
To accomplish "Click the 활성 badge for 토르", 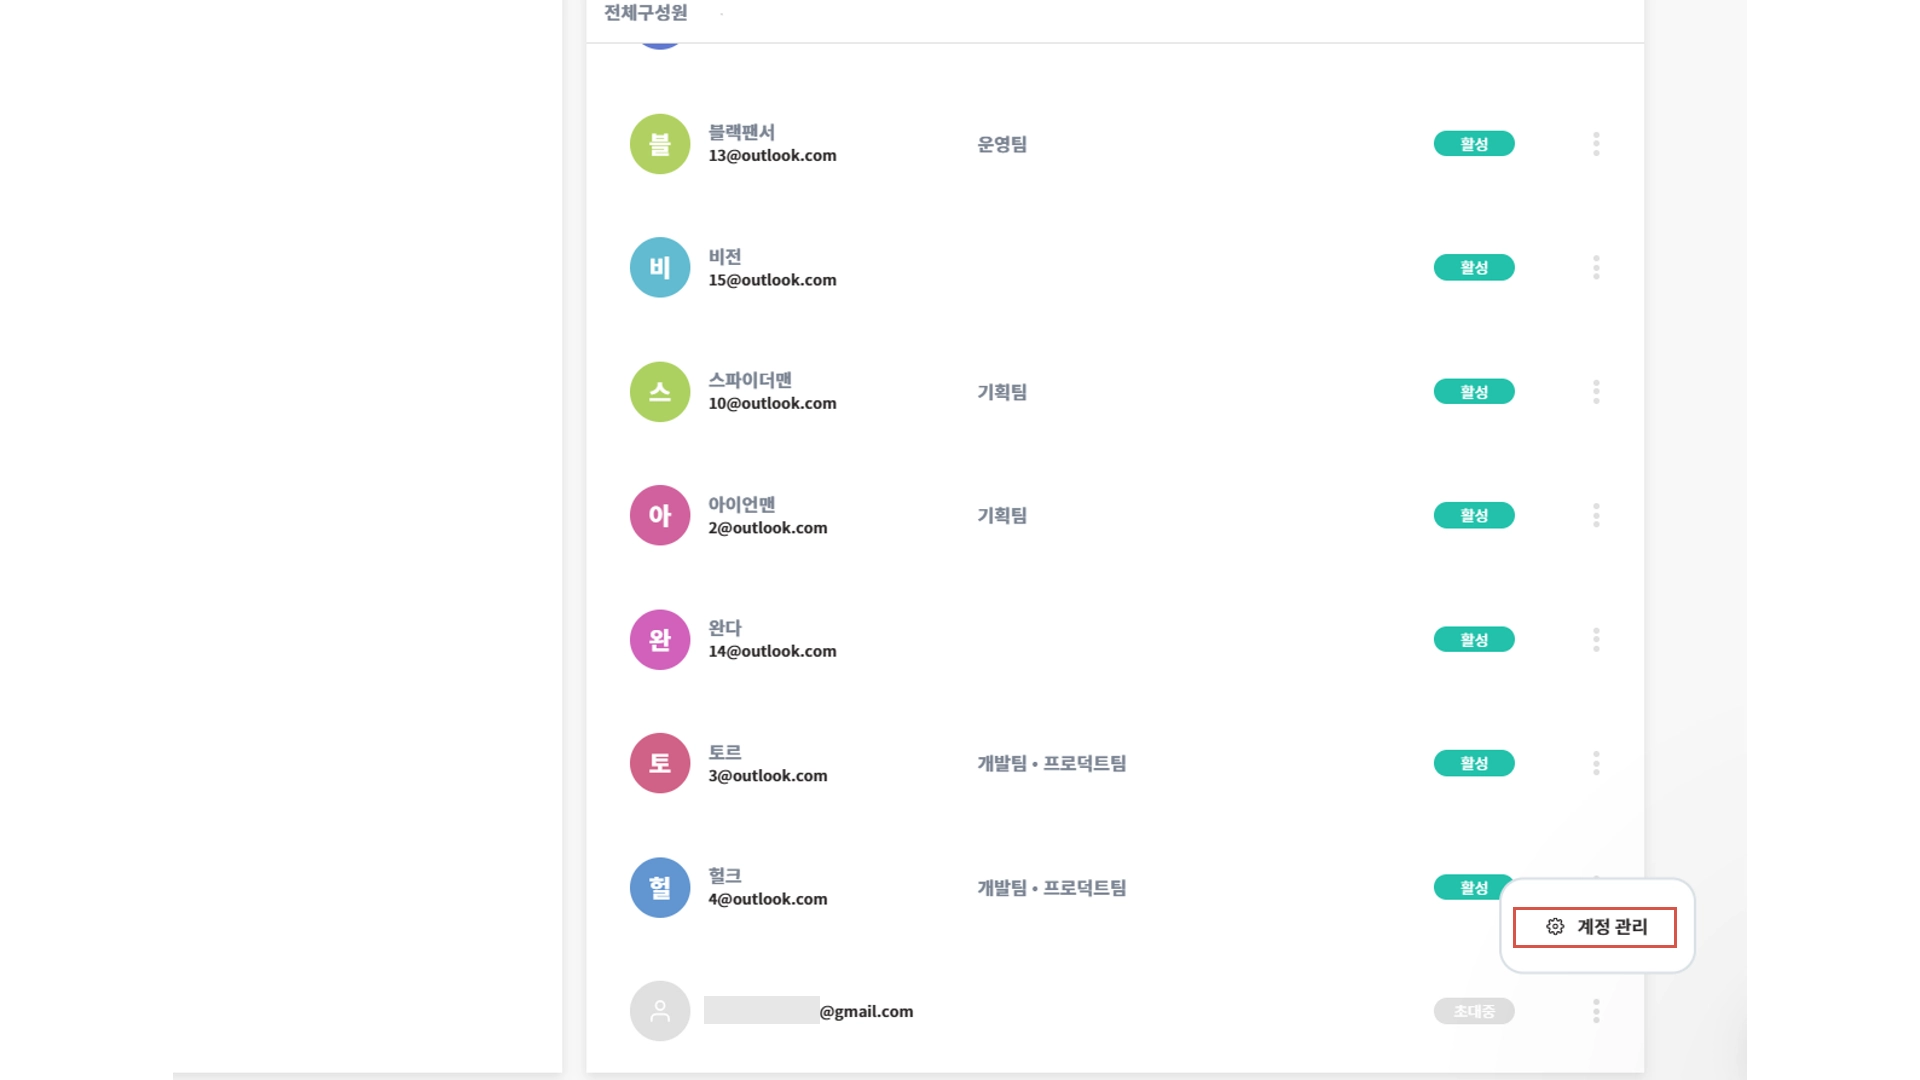I will click(x=1474, y=764).
